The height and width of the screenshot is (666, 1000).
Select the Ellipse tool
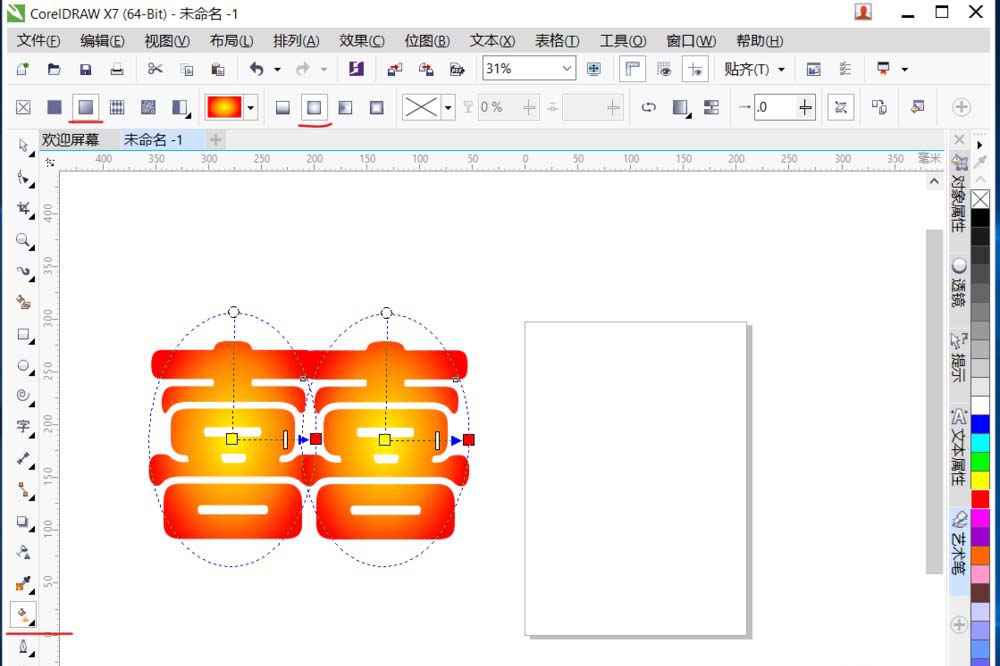24,366
